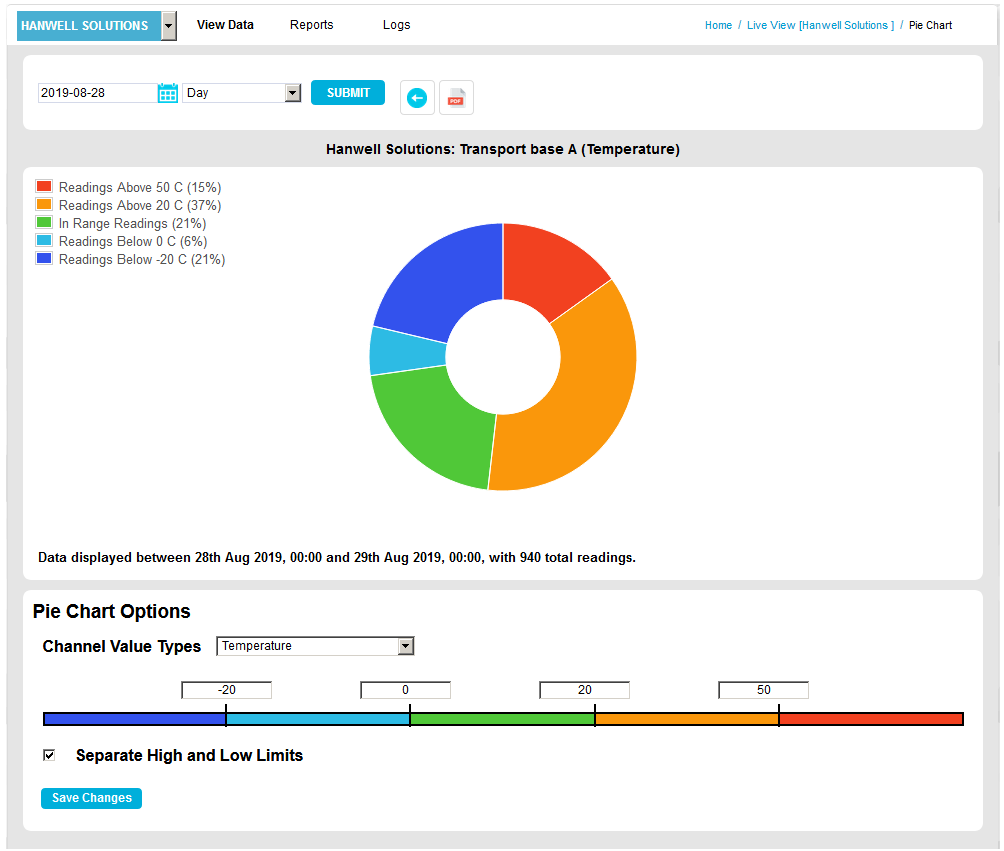The width and height of the screenshot is (1004, 851).
Task: Open the Logs menu
Action: click(x=396, y=25)
